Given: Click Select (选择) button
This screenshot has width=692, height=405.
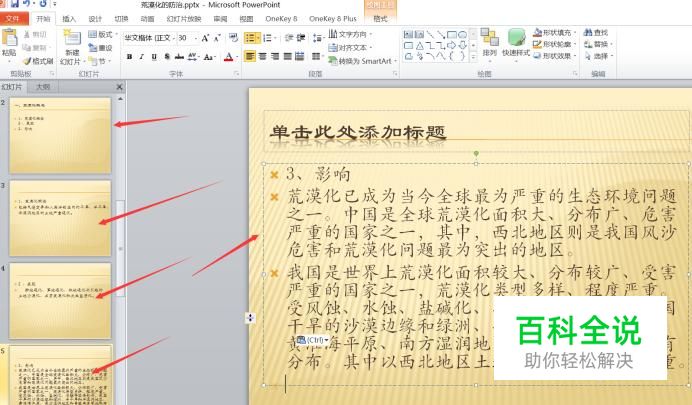Looking at the screenshot, I should (598, 56).
